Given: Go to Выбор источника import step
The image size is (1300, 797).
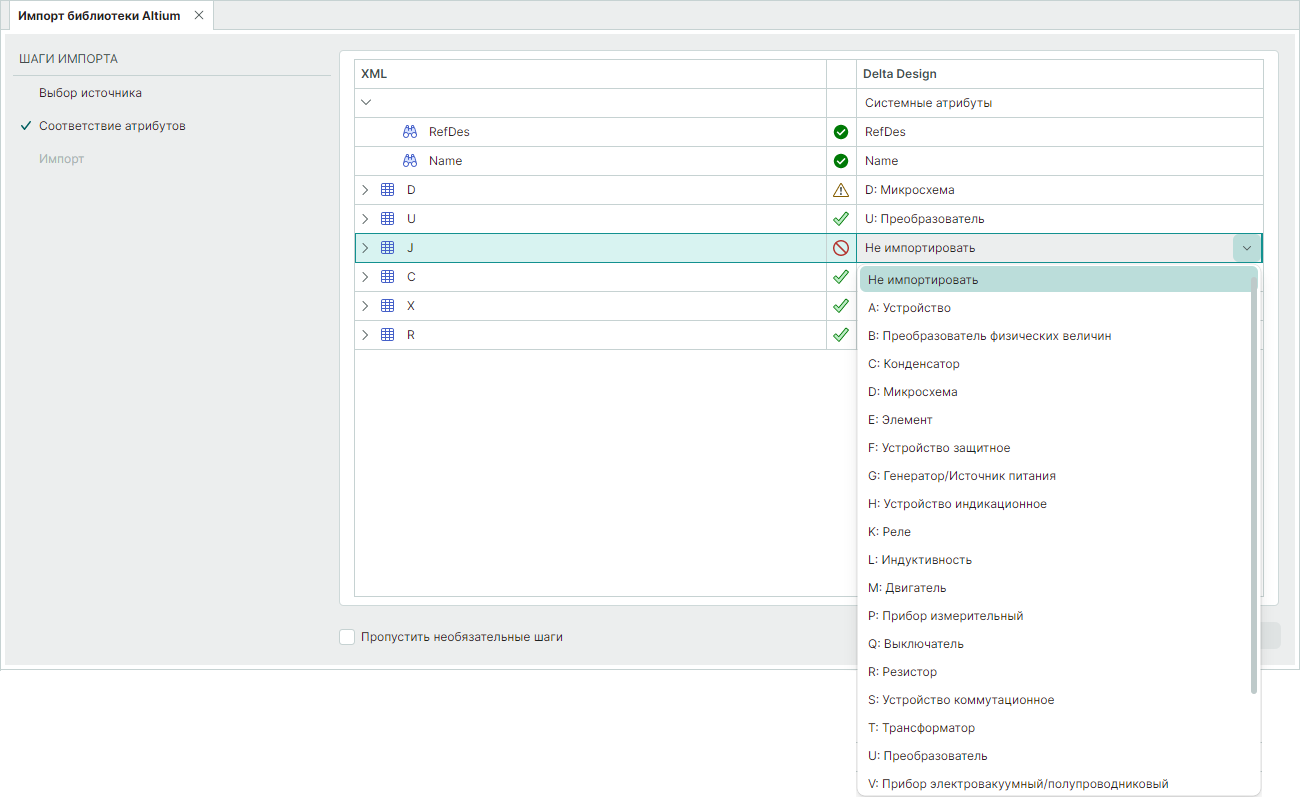Looking at the screenshot, I should point(90,93).
